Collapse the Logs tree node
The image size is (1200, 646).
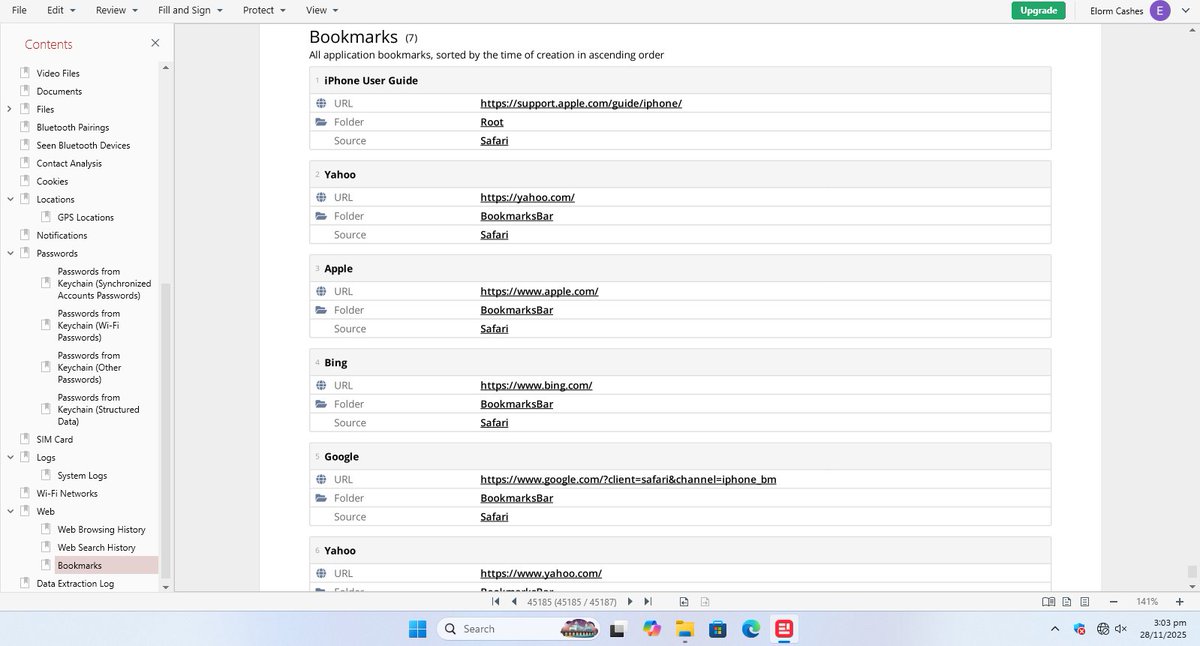coord(10,457)
